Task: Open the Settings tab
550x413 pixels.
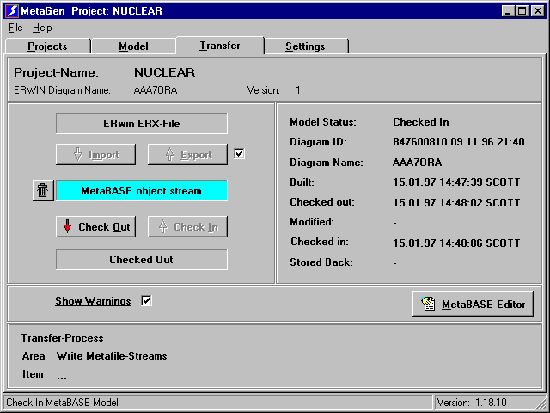Action: (x=306, y=46)
